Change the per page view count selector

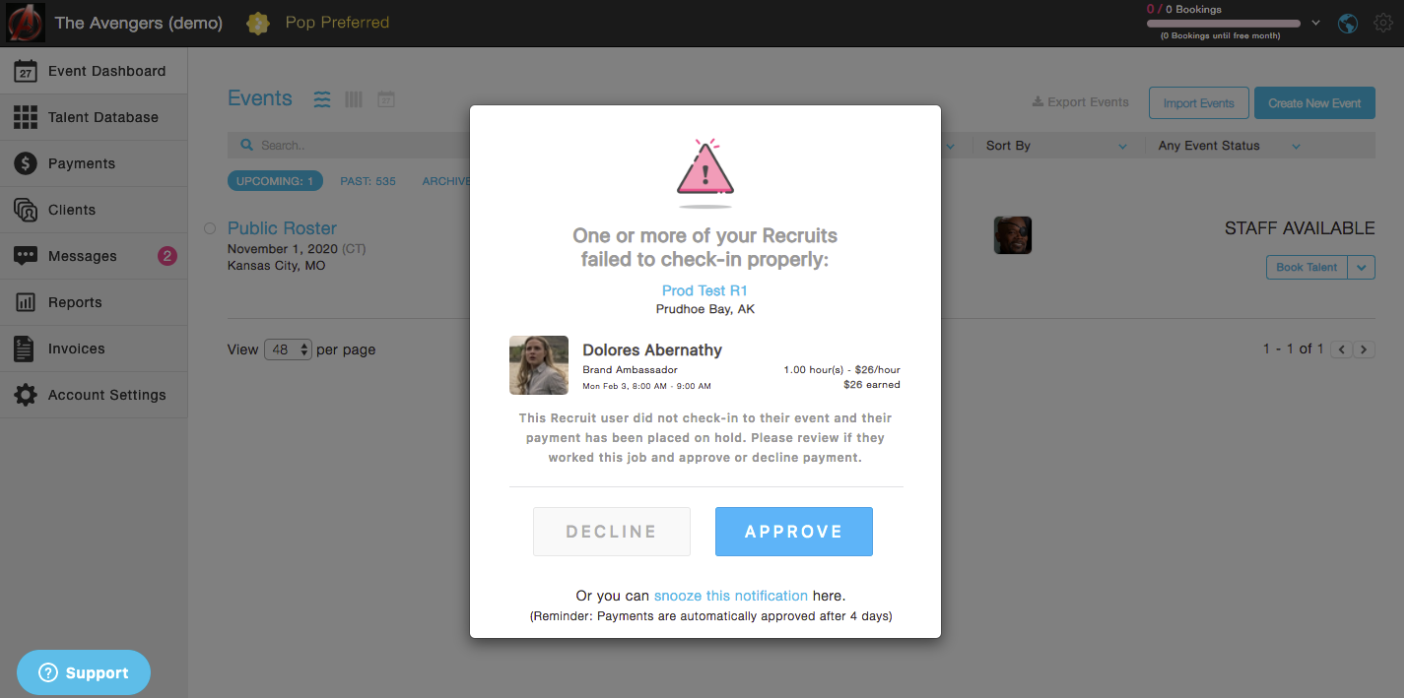288,350
